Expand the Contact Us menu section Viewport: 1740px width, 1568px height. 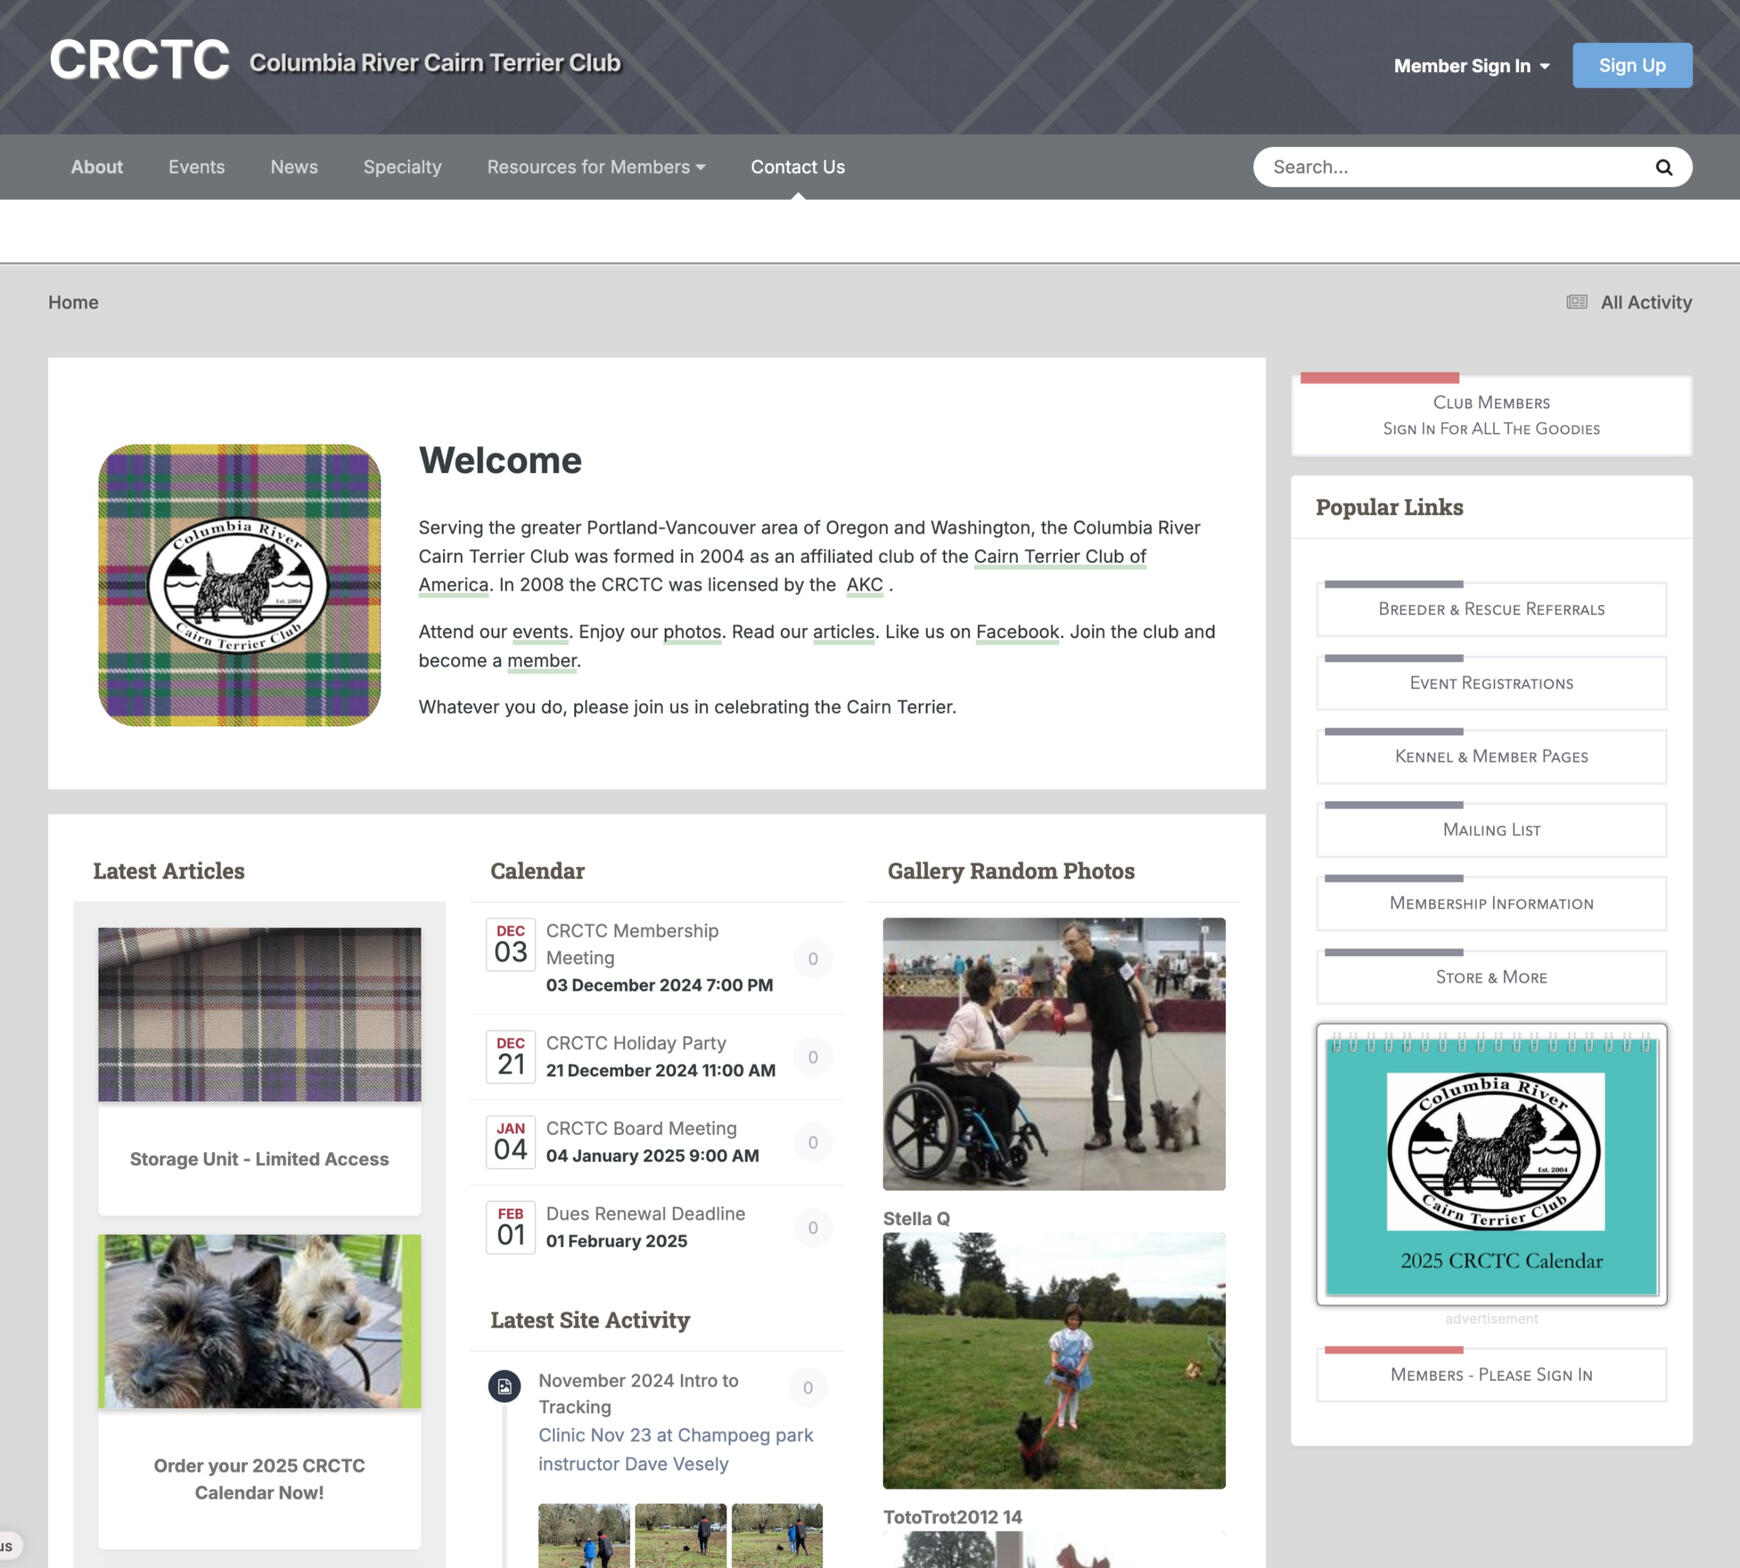(797, 167)
